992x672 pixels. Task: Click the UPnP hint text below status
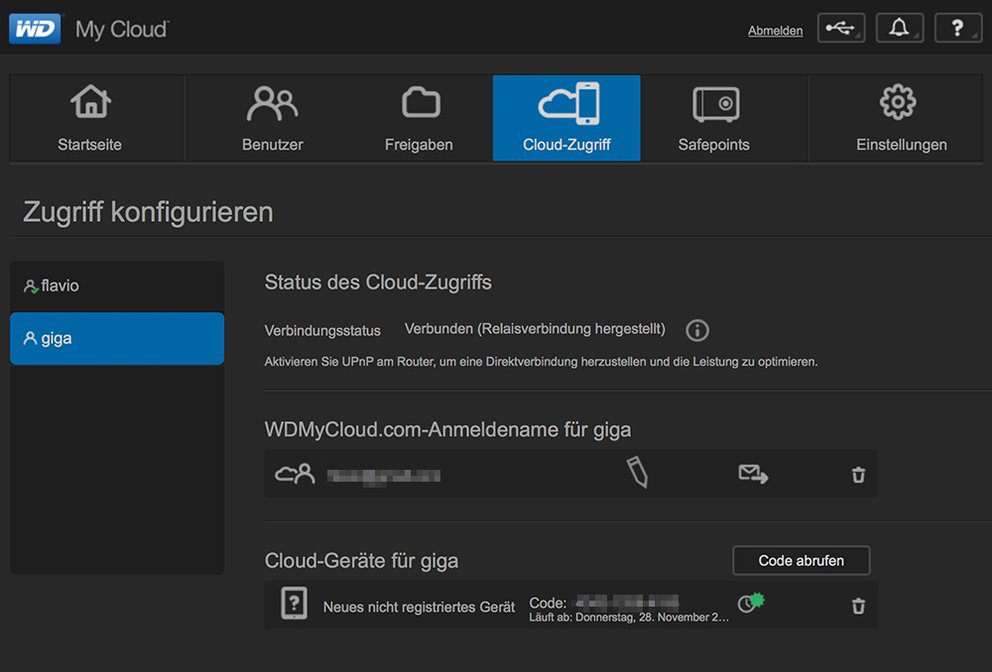541,362
